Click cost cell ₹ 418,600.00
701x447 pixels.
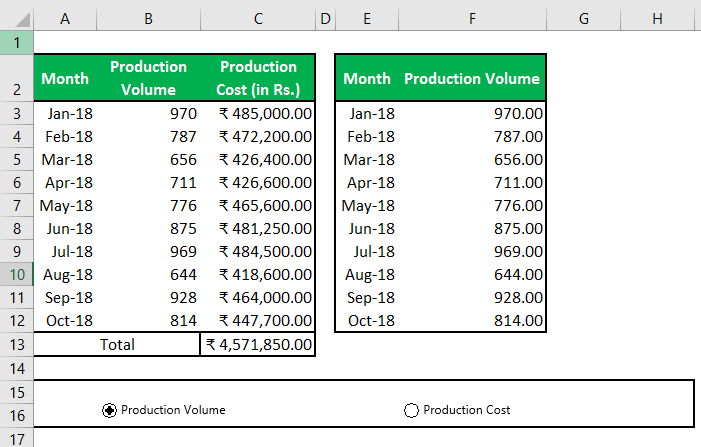tap(258, 274)
